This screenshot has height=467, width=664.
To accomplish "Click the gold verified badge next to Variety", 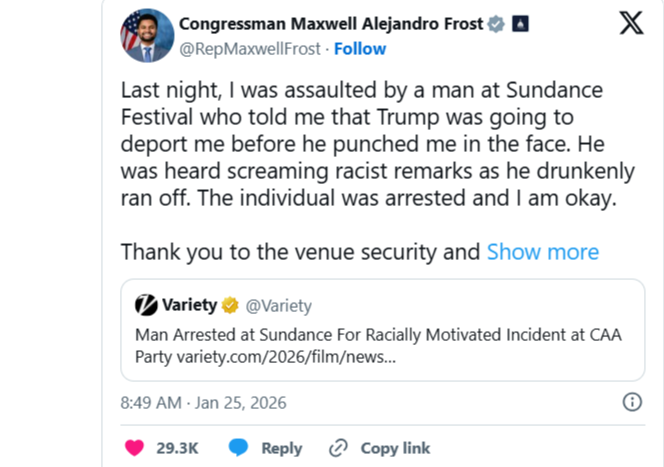I will [x=229, y=305].
